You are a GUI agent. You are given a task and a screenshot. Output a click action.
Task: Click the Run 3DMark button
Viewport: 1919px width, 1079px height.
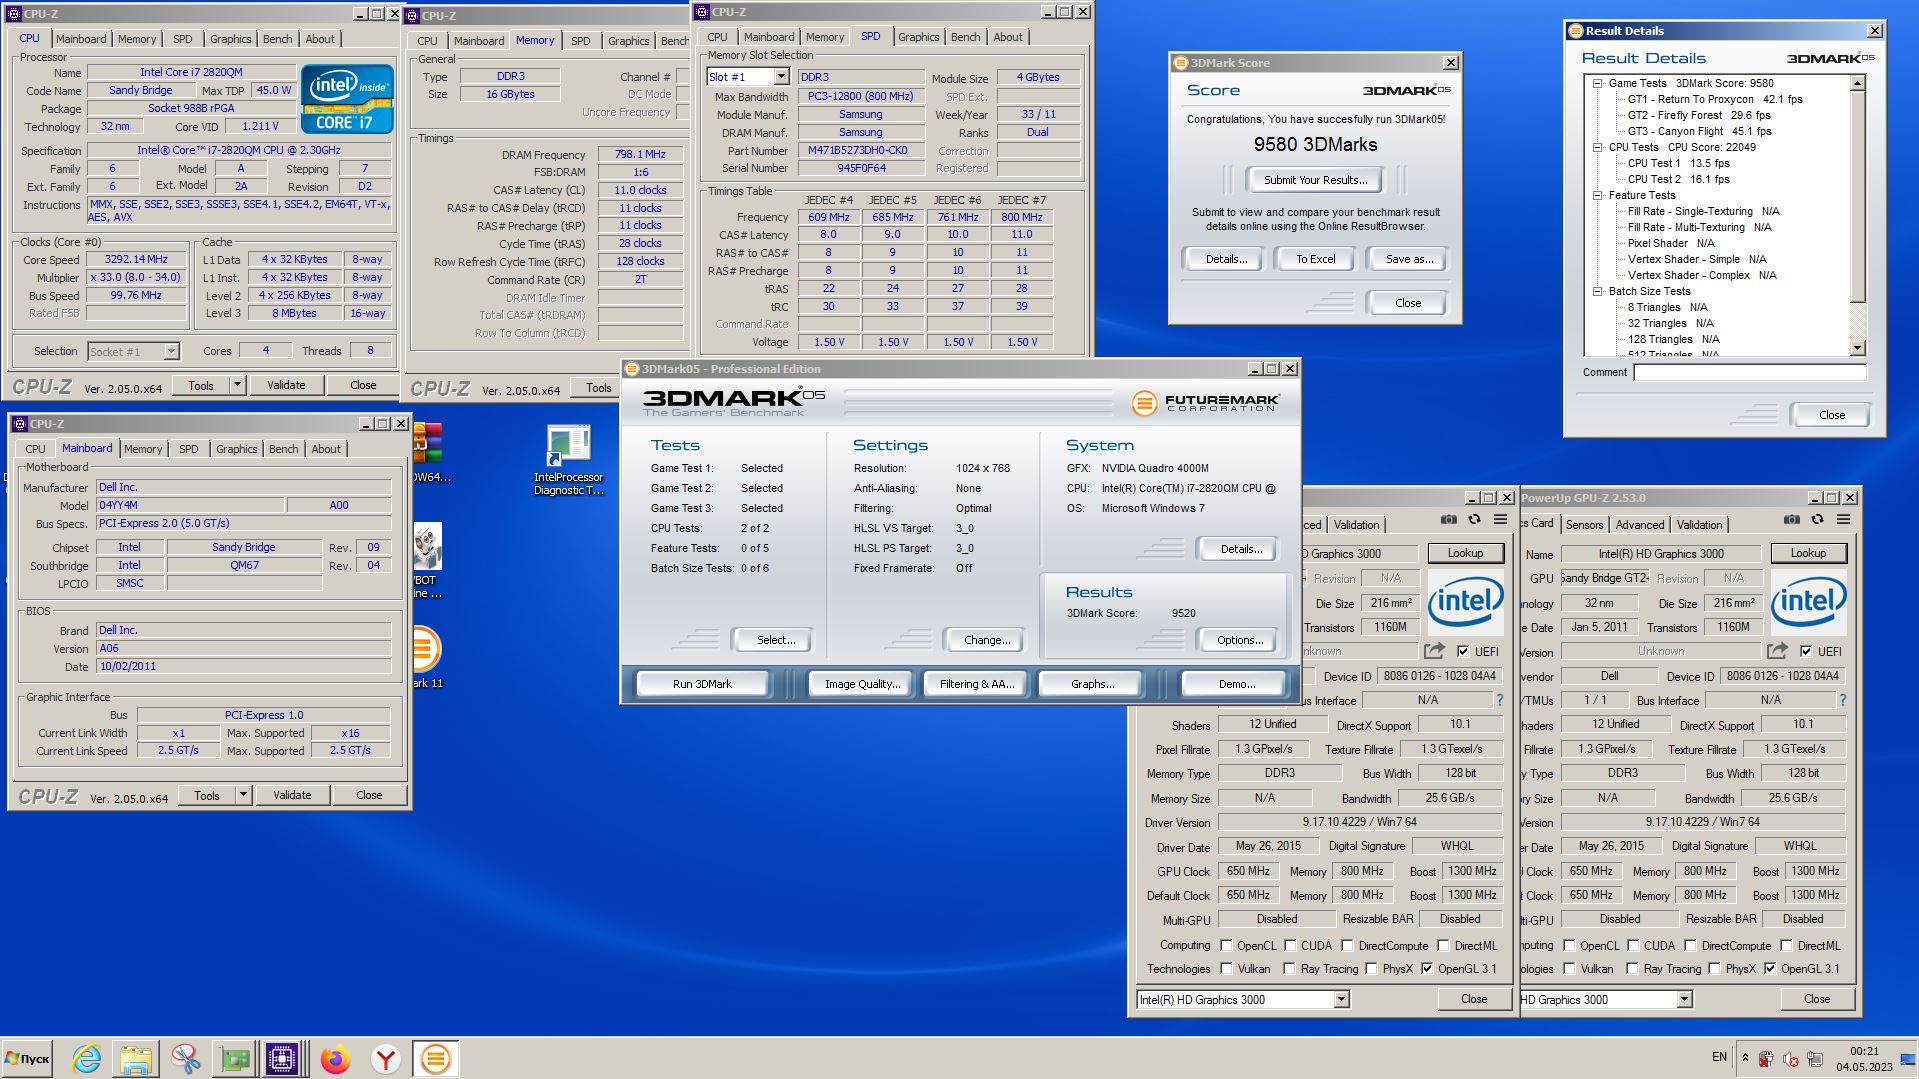(702, 684)
